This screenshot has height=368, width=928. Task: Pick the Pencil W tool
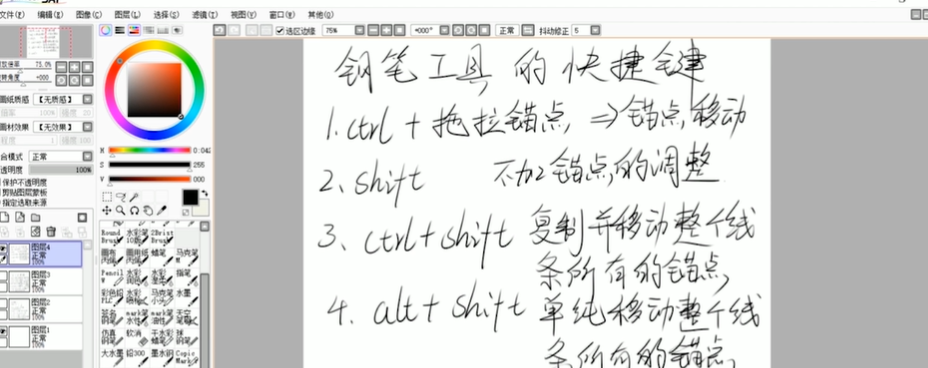(112, 277)
